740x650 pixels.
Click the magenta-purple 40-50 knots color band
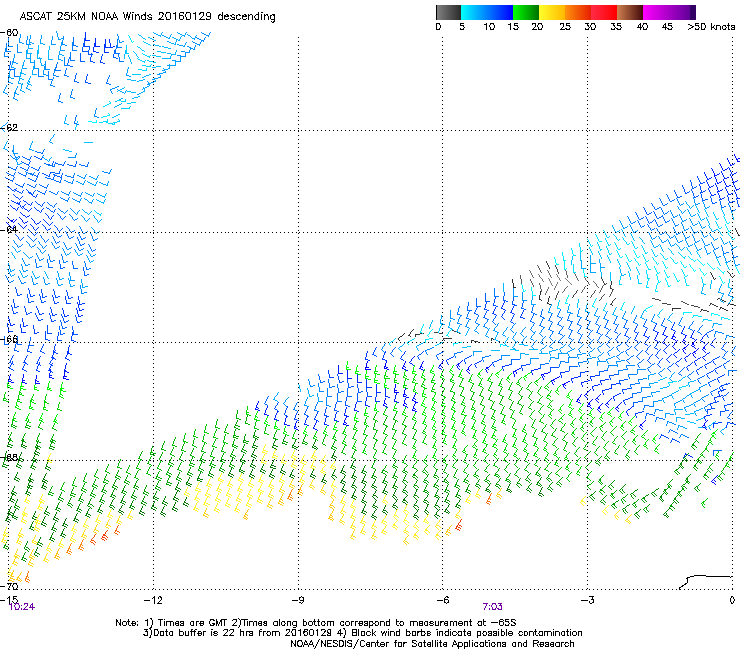click(x=669, y=12)
